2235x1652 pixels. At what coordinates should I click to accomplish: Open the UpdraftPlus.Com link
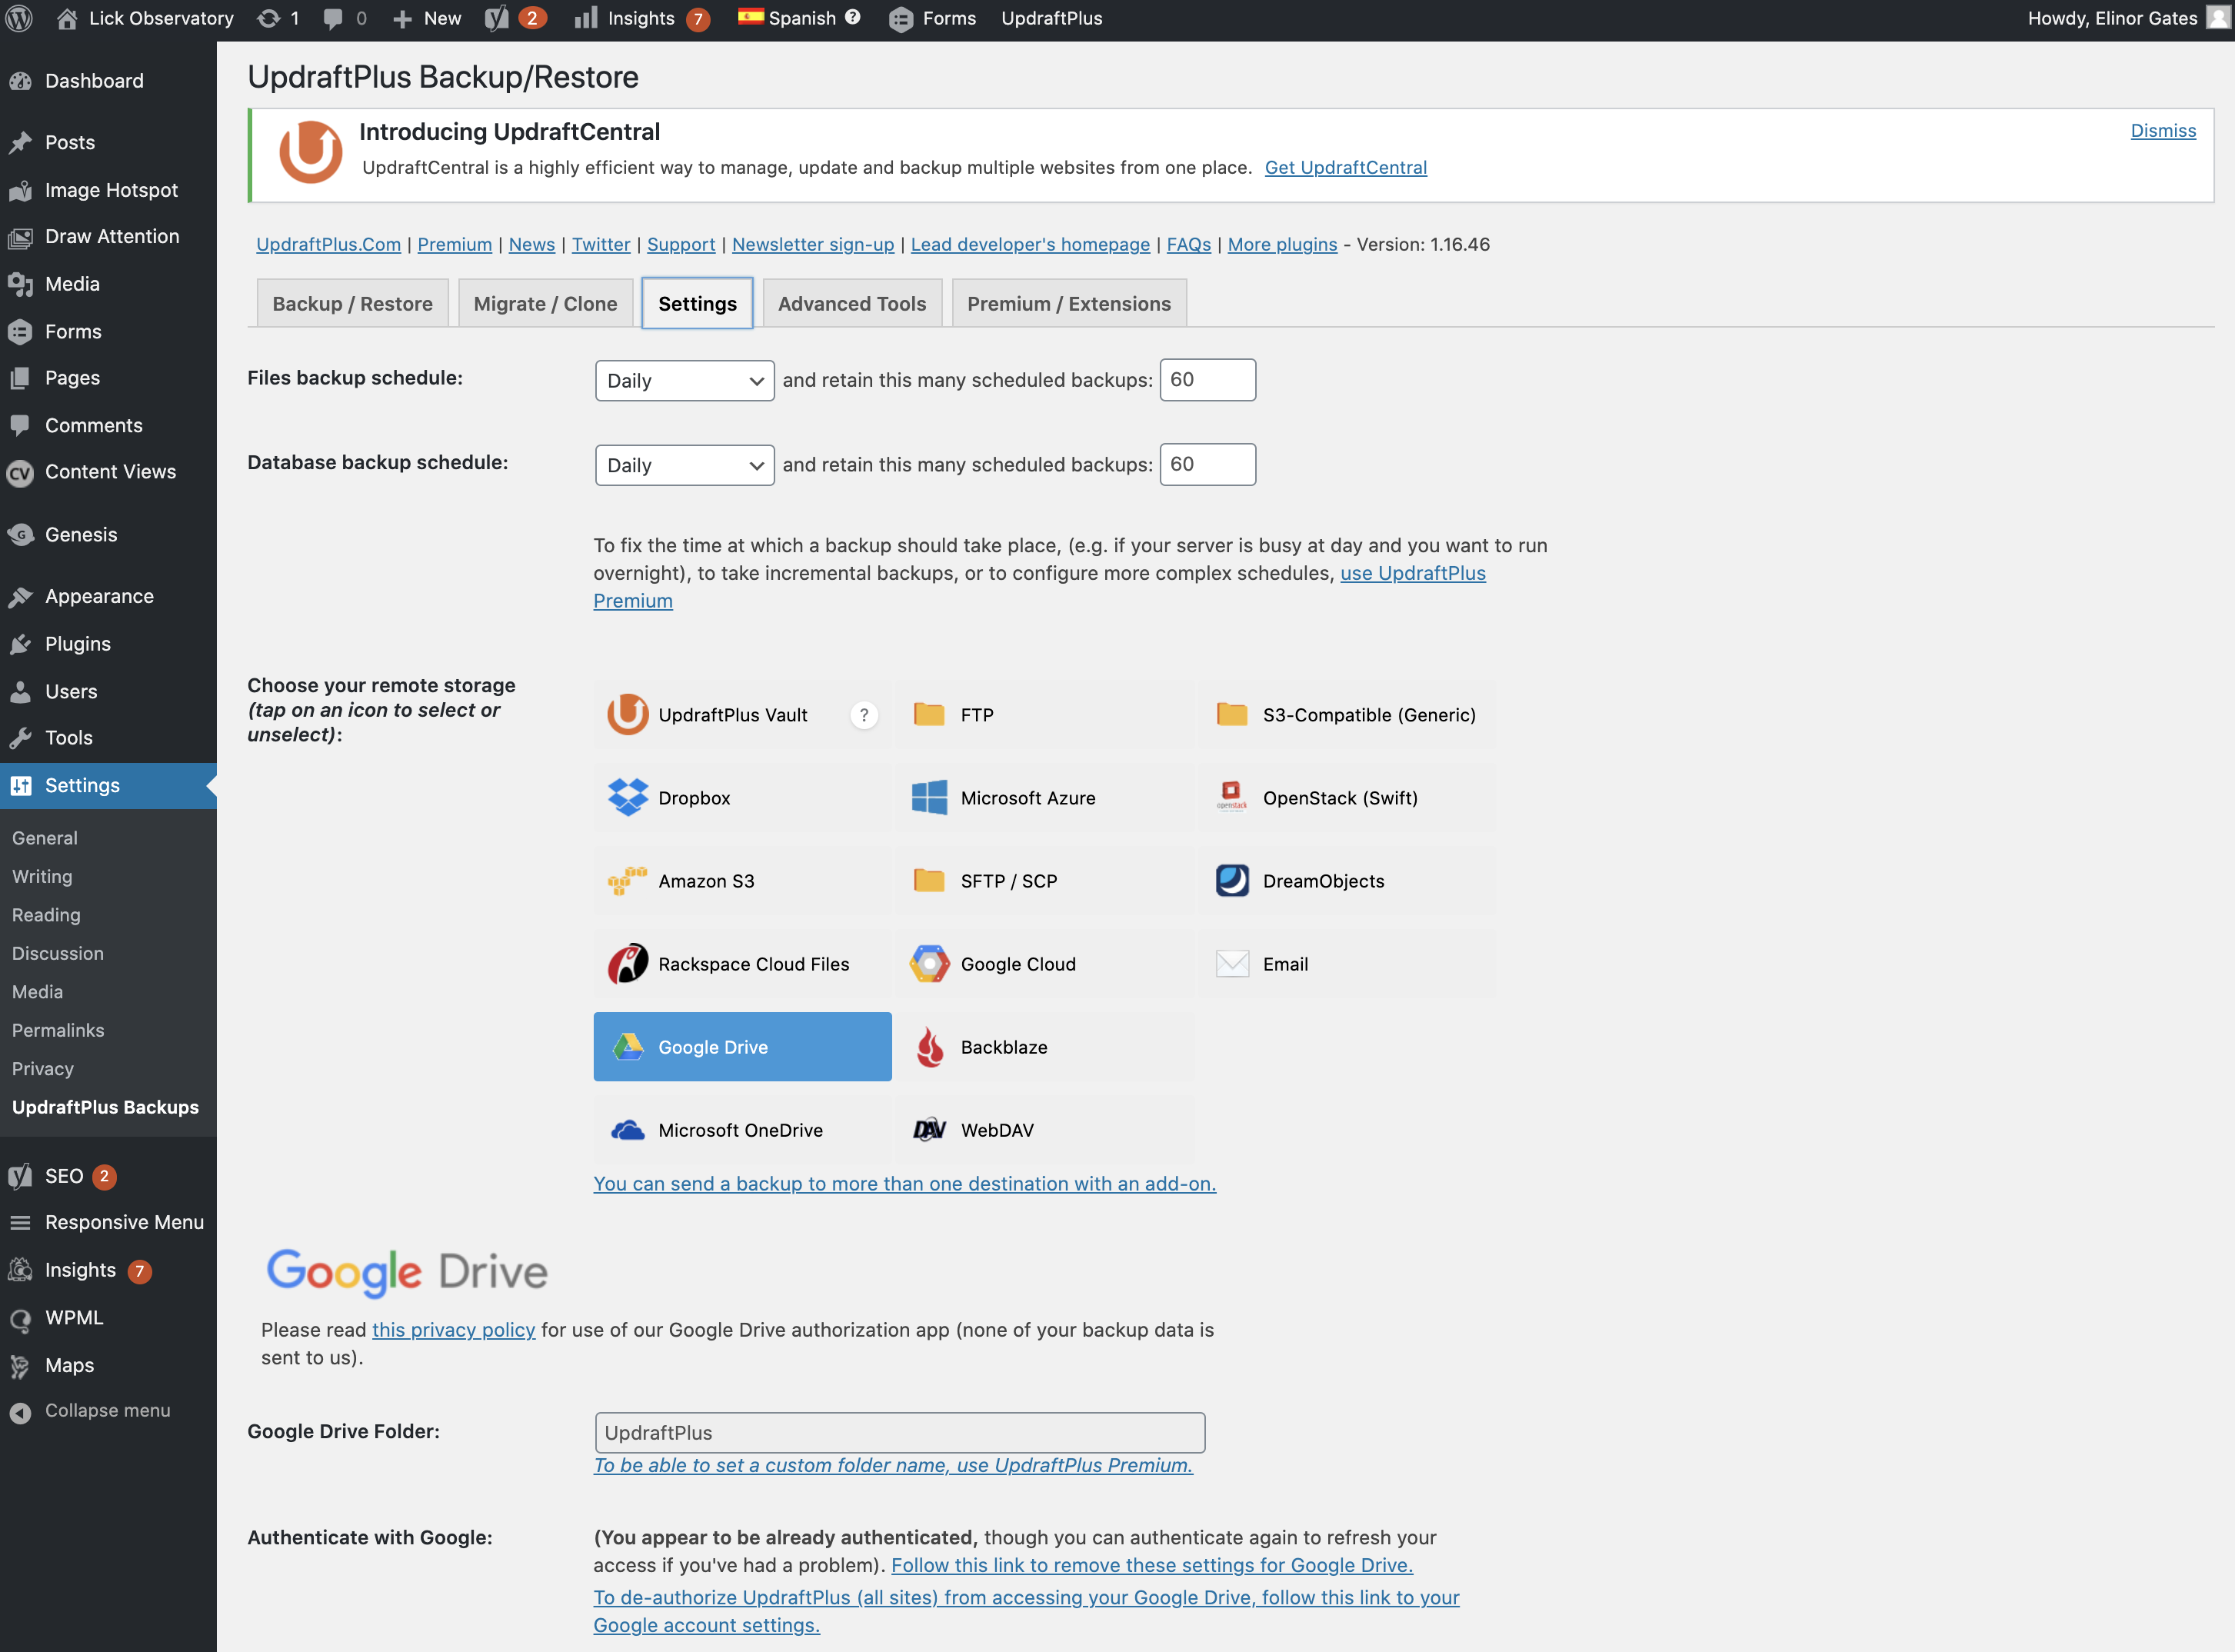tap(328, 244)
